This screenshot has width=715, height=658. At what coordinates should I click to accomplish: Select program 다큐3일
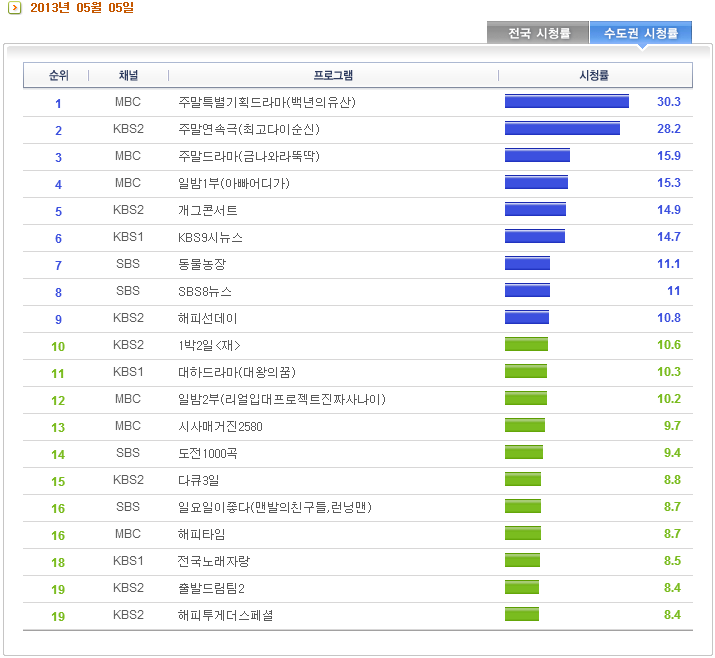(x=198, y=480)
